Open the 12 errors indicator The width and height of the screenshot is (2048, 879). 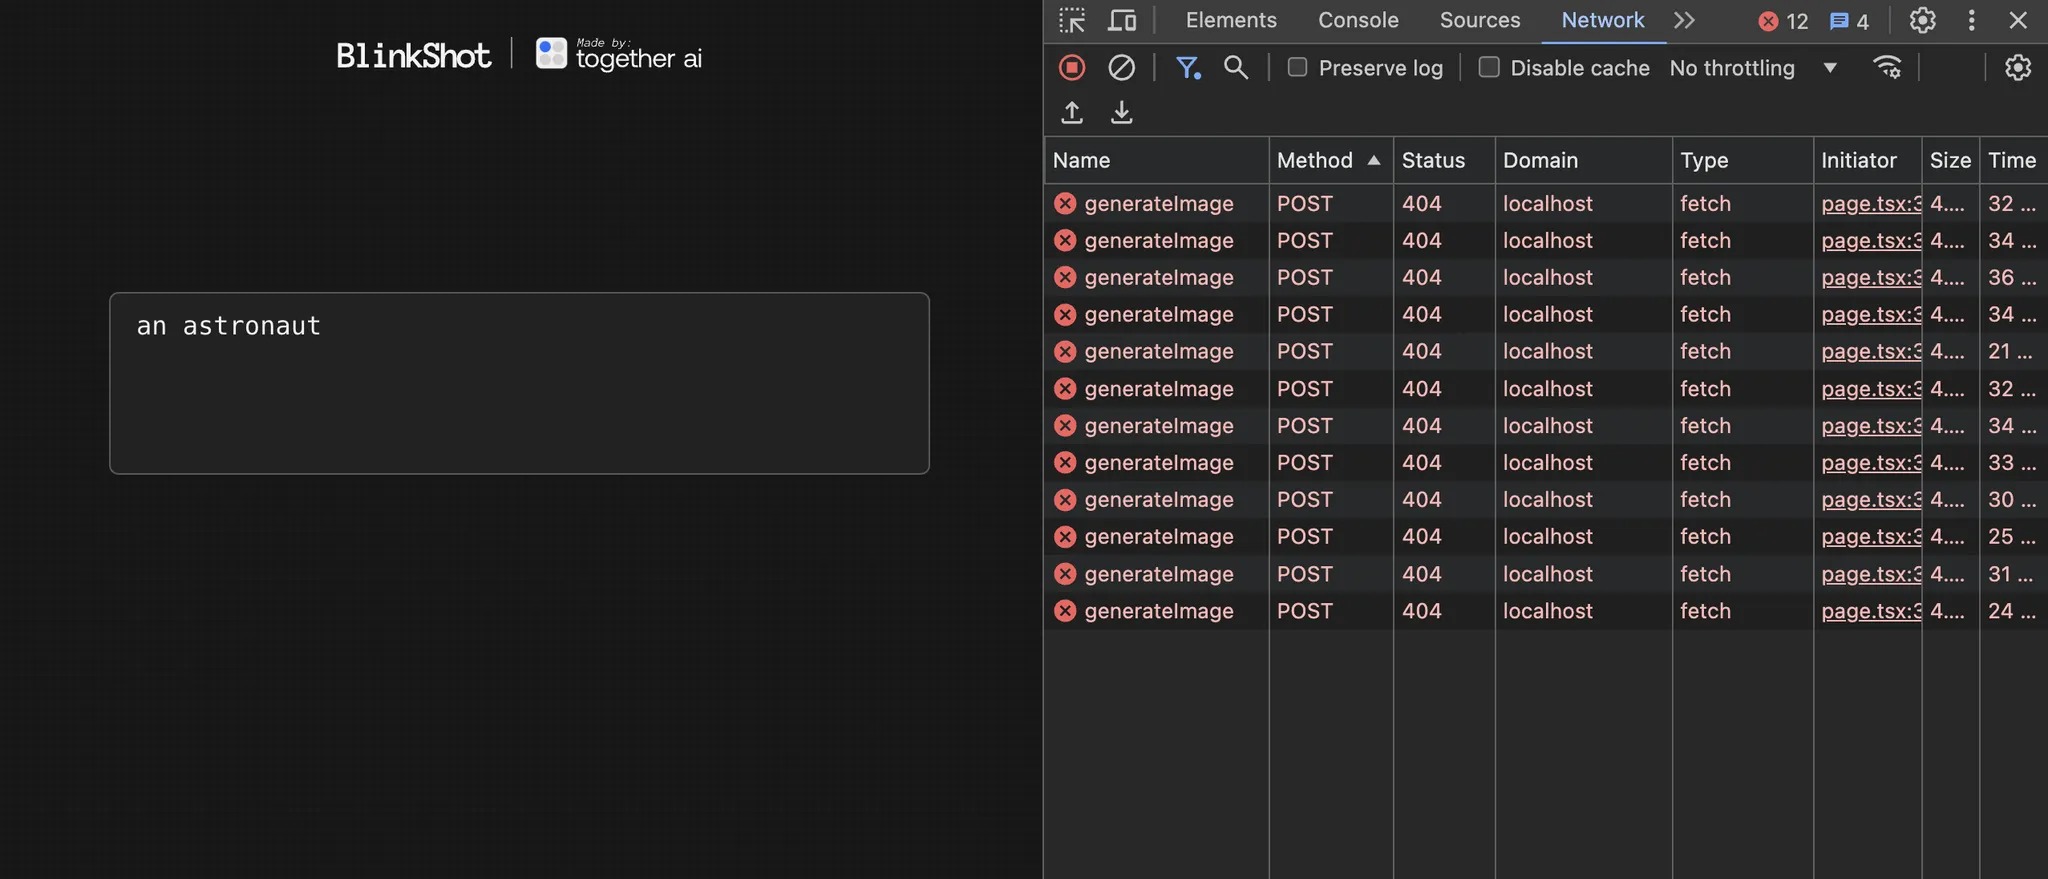[x=1783, y=21]
